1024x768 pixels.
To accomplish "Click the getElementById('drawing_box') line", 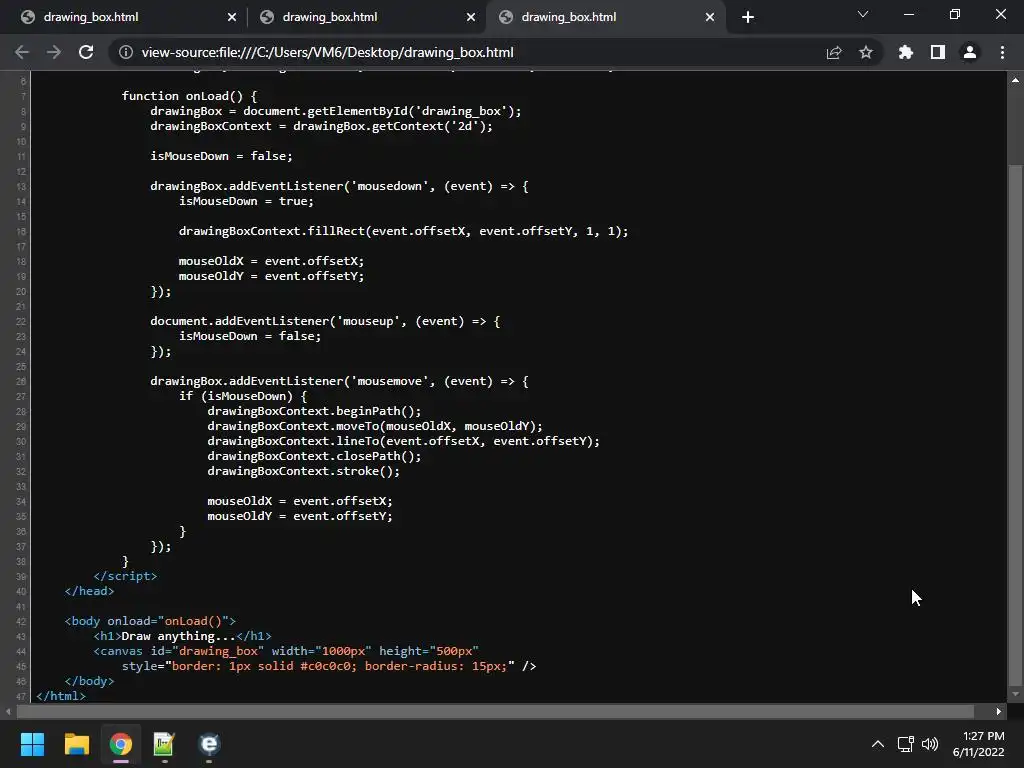I will pos(336,111).
